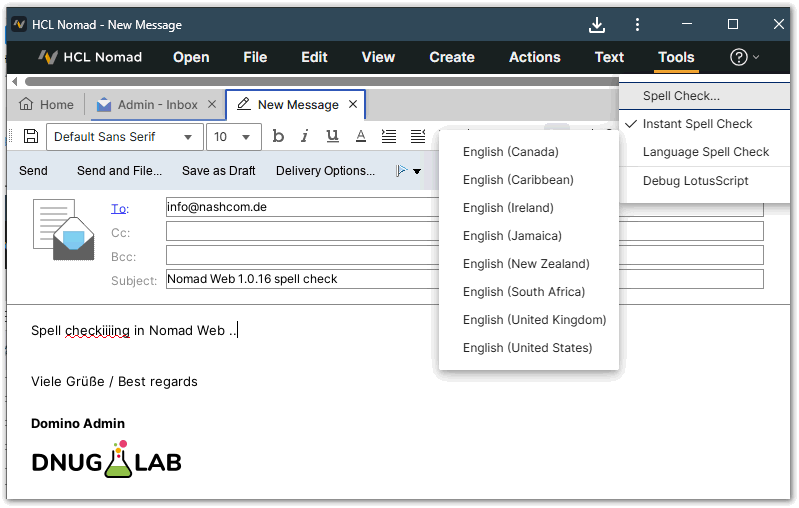Open the Create menu
The width and height of the screenshot is (799, 508).
[x=451, y=57]
